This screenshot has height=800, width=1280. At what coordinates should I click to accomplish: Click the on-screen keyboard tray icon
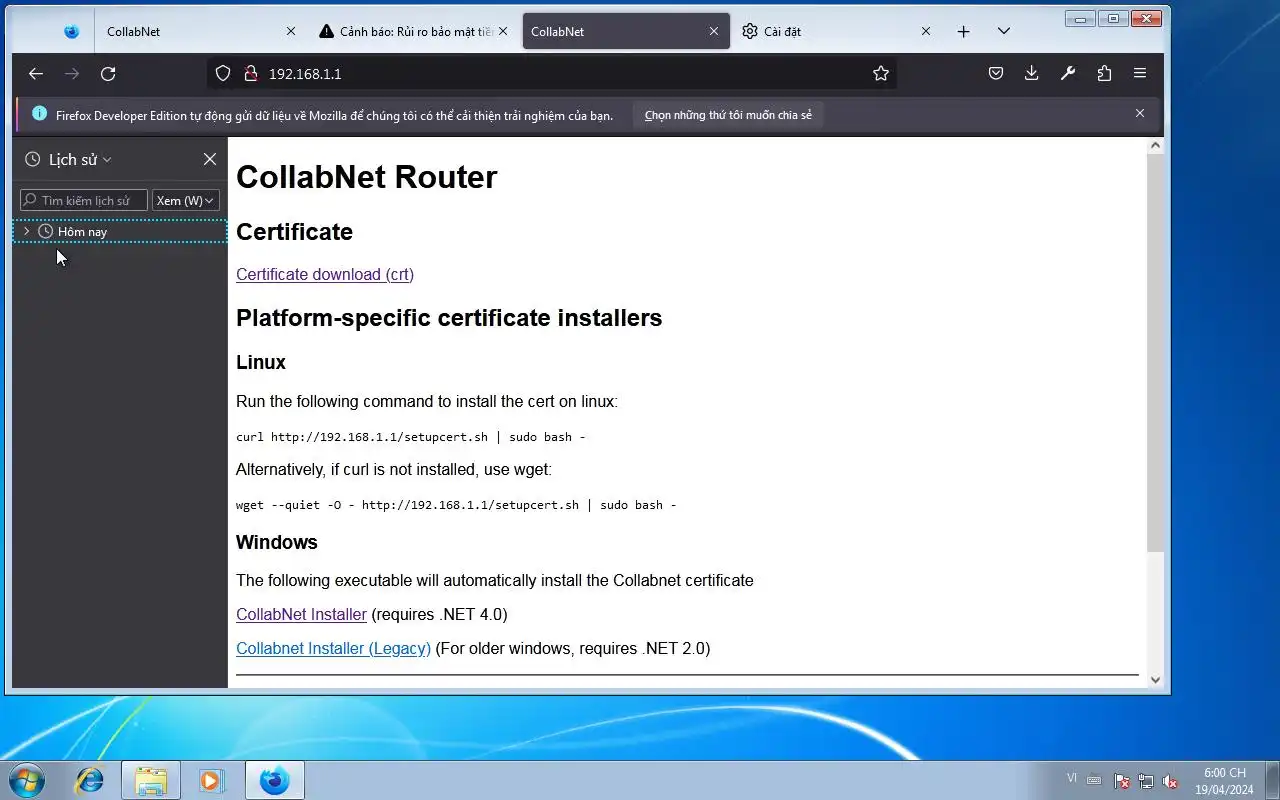[1094, 781]
